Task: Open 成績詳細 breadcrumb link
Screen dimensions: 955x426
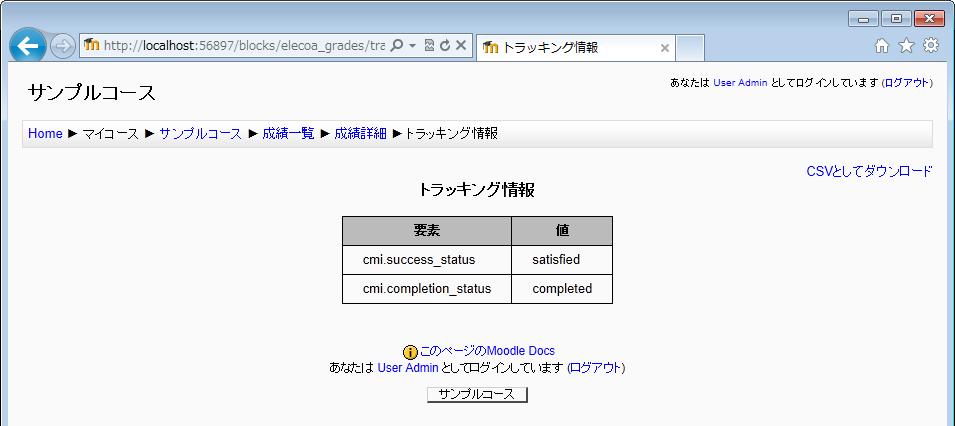Action: point(360,134)
